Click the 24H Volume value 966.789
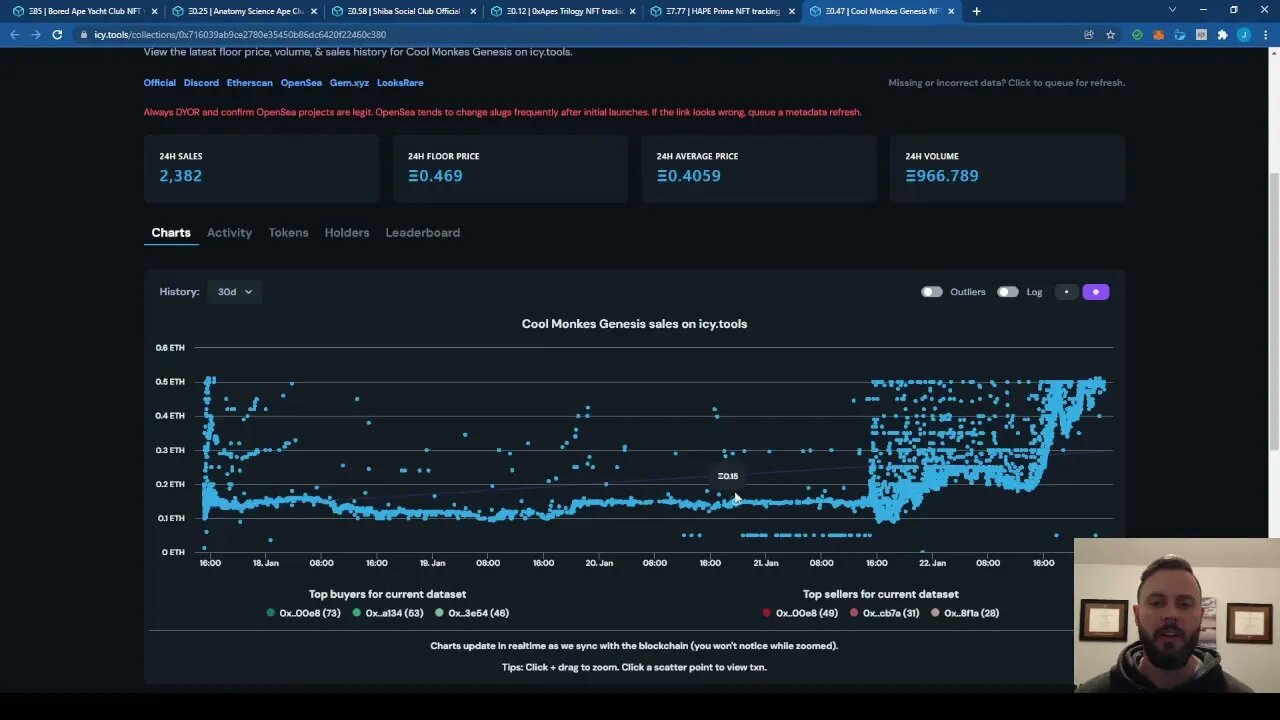This screenshot has width=1280, height=720. 942,176
